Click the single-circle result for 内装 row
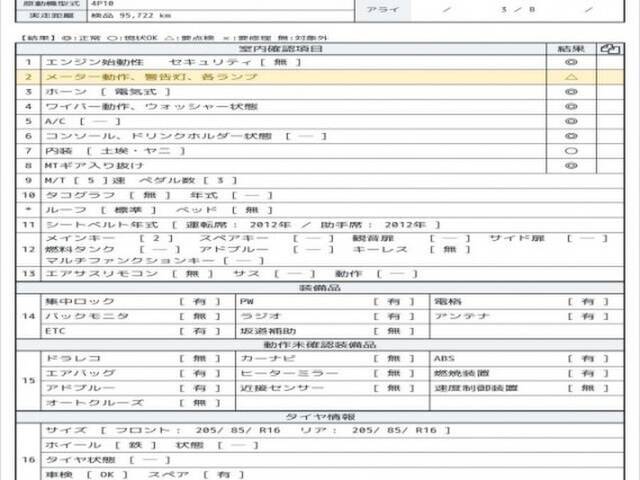This screenshot has width=640, height=480. tap(571, 151)
